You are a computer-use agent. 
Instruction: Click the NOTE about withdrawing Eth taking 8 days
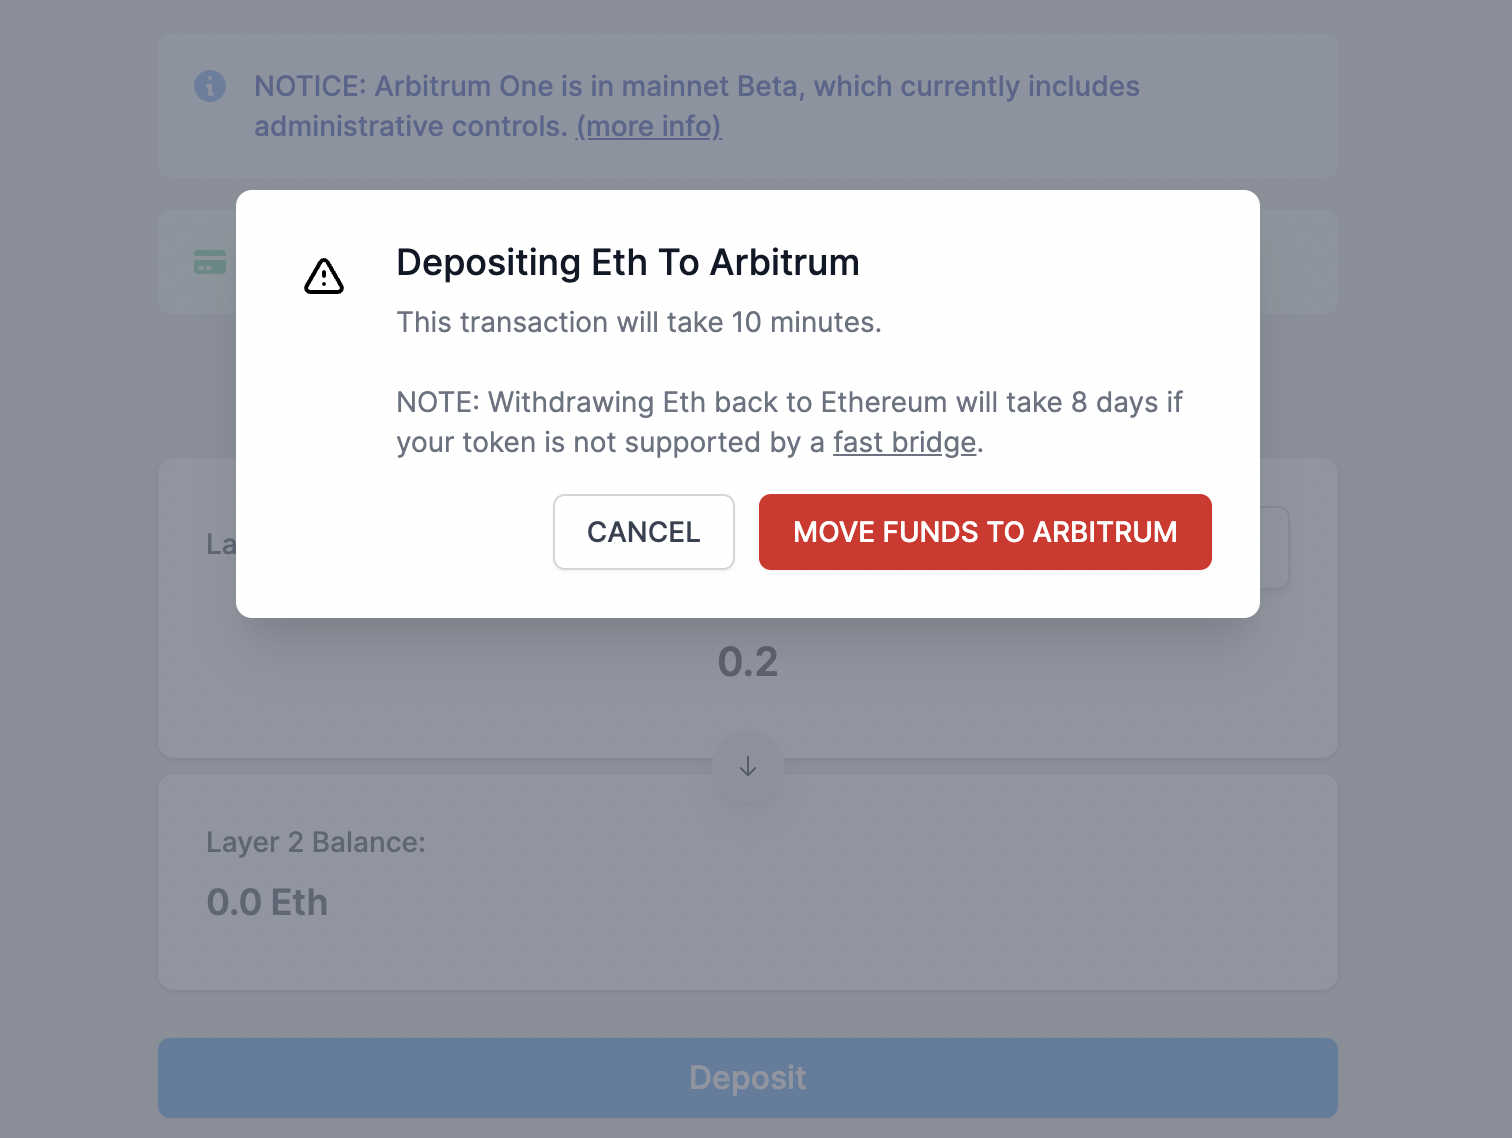click(x=789, y=422)
